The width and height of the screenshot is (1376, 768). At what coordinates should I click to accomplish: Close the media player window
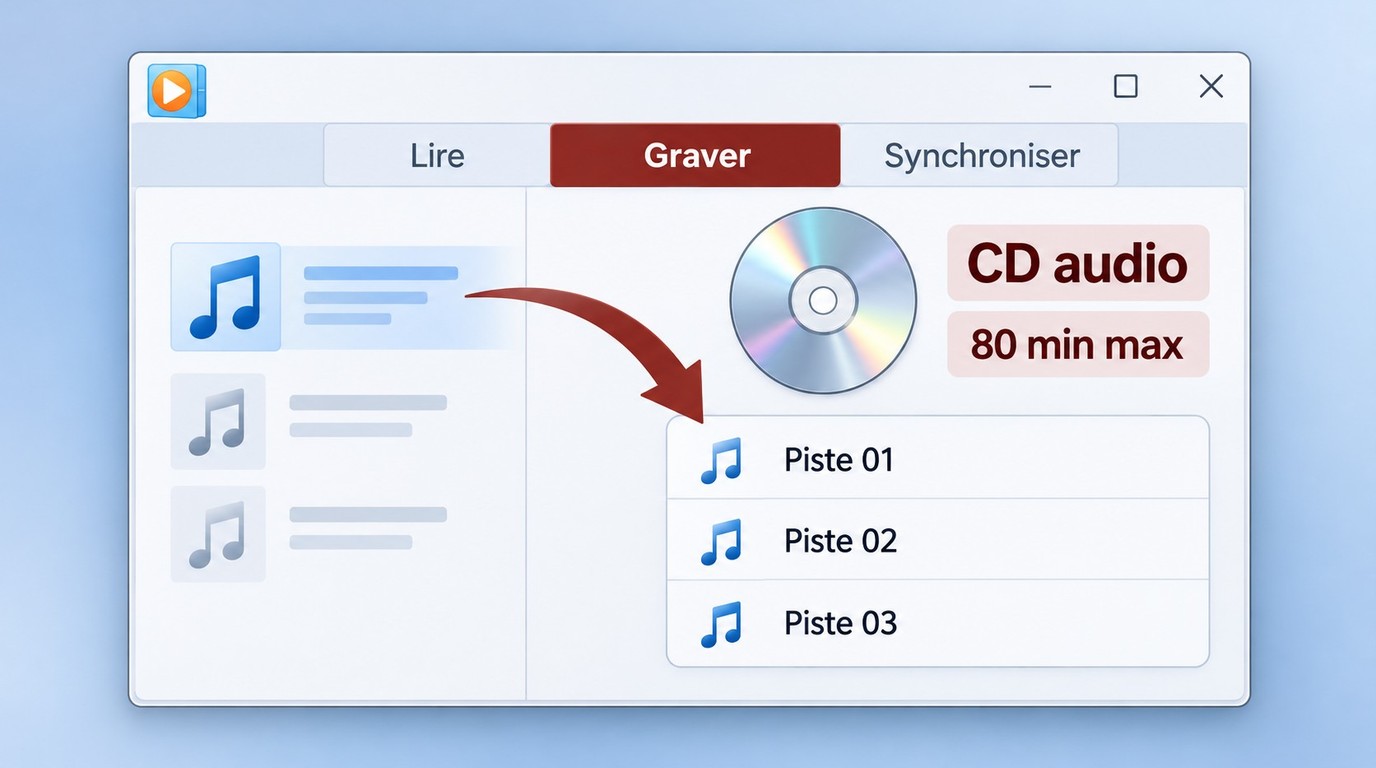coord(1211,86)
